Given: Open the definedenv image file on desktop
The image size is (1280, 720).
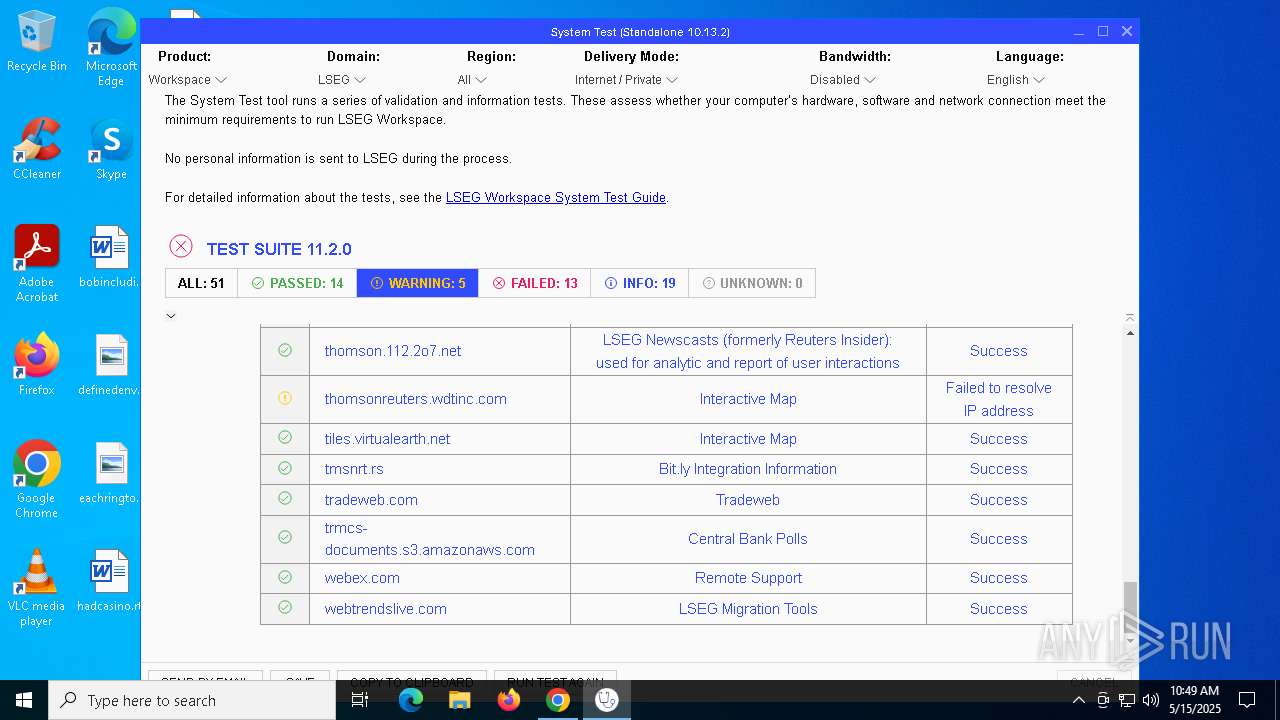Looking at the screenshot, I should coord(110,365).
